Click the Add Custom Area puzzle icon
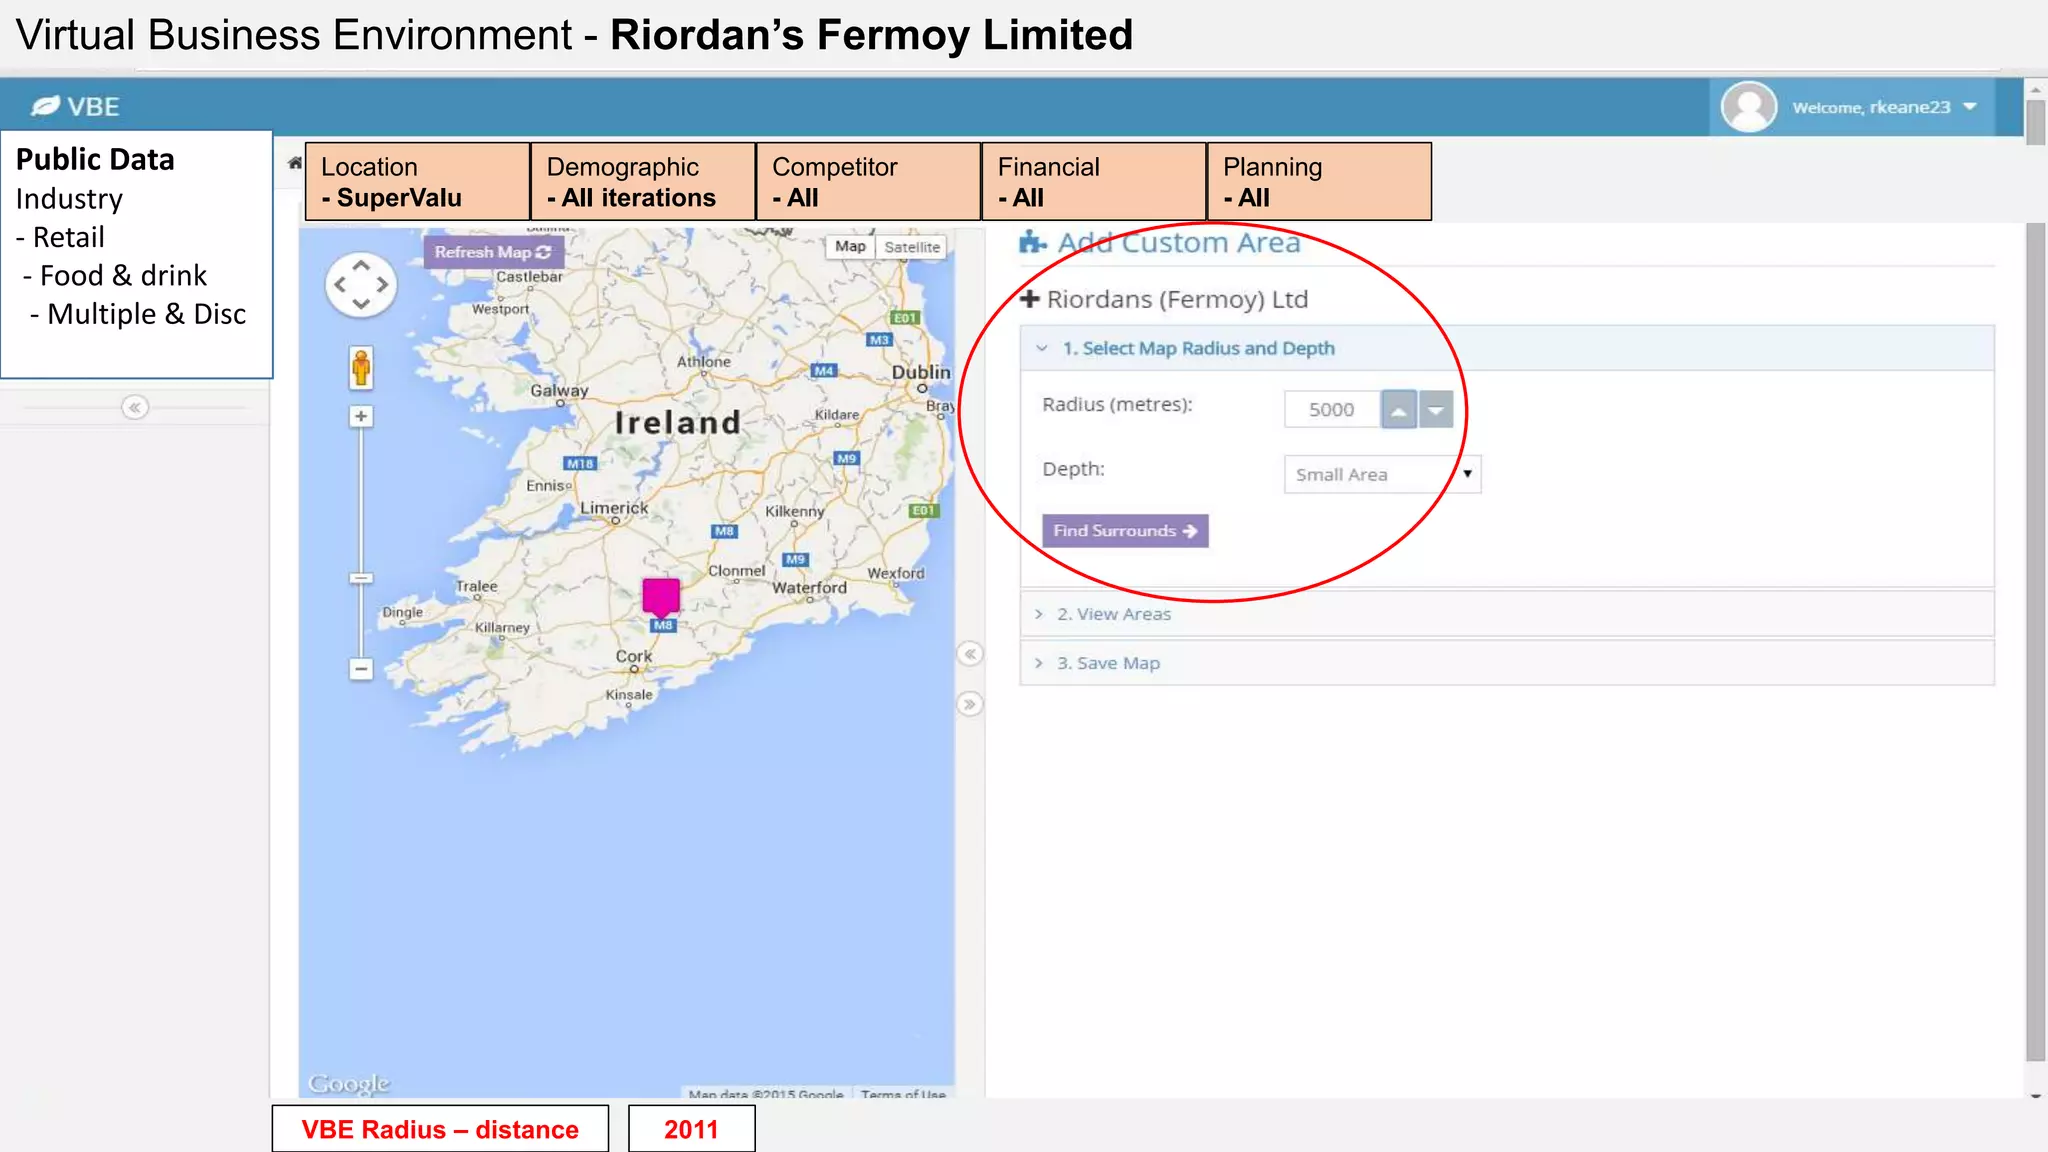The width and height of the screenshot is (2048, 1152). [1033, 242]
